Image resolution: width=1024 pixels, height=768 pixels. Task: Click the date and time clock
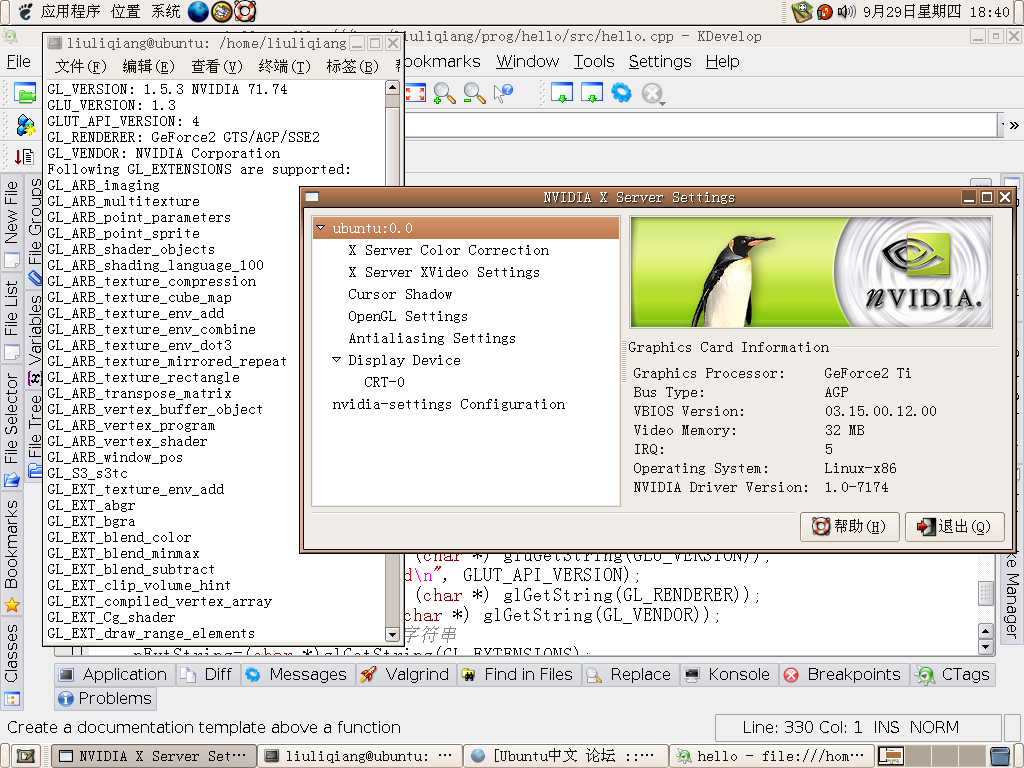point(936,12)
